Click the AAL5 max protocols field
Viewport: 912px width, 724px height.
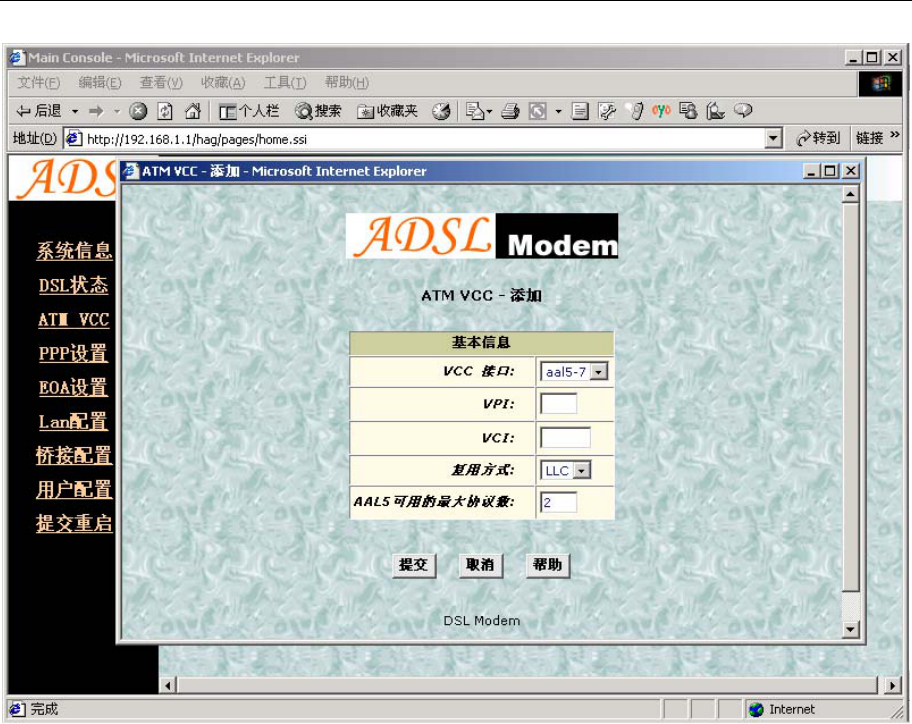tap(558, 502)
